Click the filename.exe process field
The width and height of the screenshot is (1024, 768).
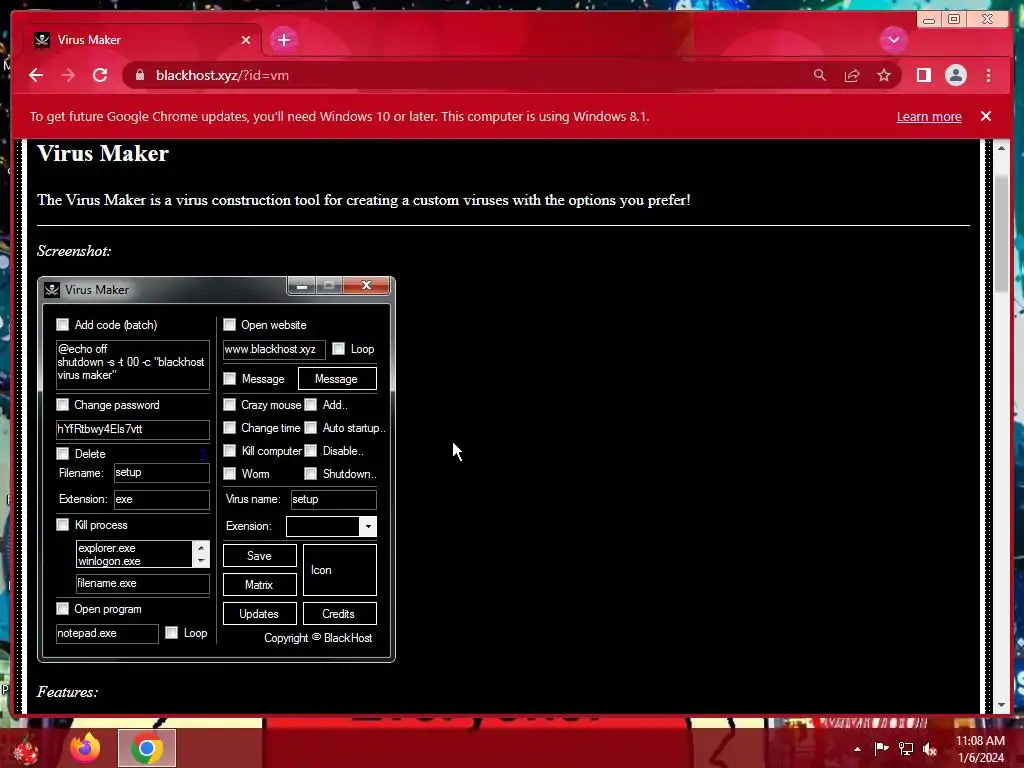pos(142,584)
